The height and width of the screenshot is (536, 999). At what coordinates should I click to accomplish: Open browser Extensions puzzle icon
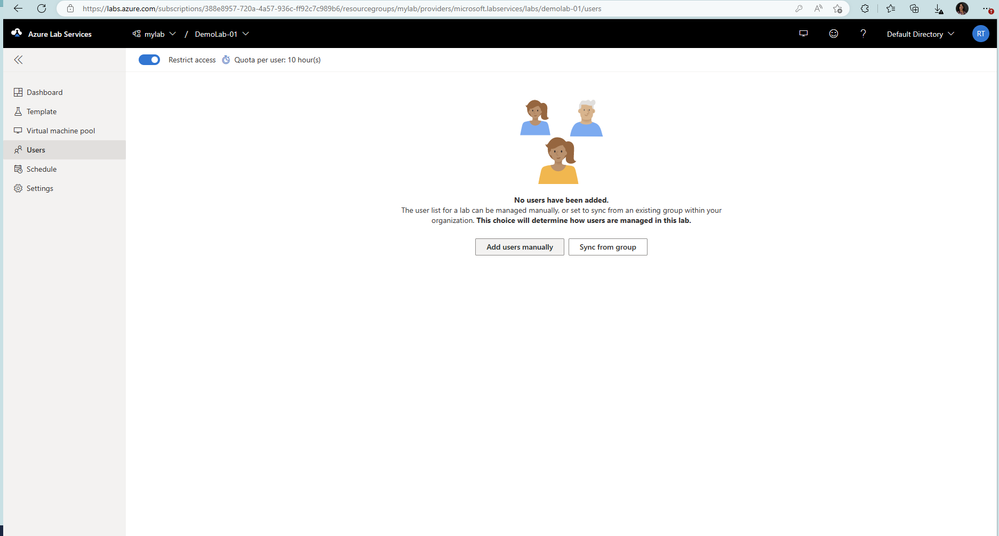[865, 9]
